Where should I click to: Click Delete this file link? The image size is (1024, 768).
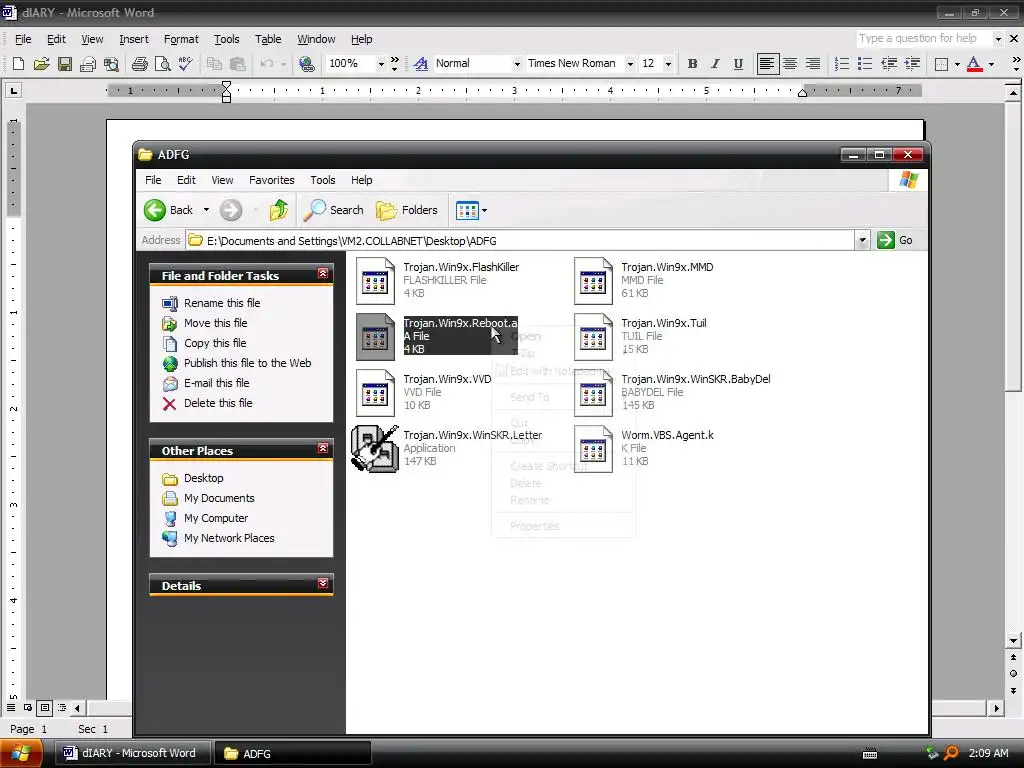(218, 403)
